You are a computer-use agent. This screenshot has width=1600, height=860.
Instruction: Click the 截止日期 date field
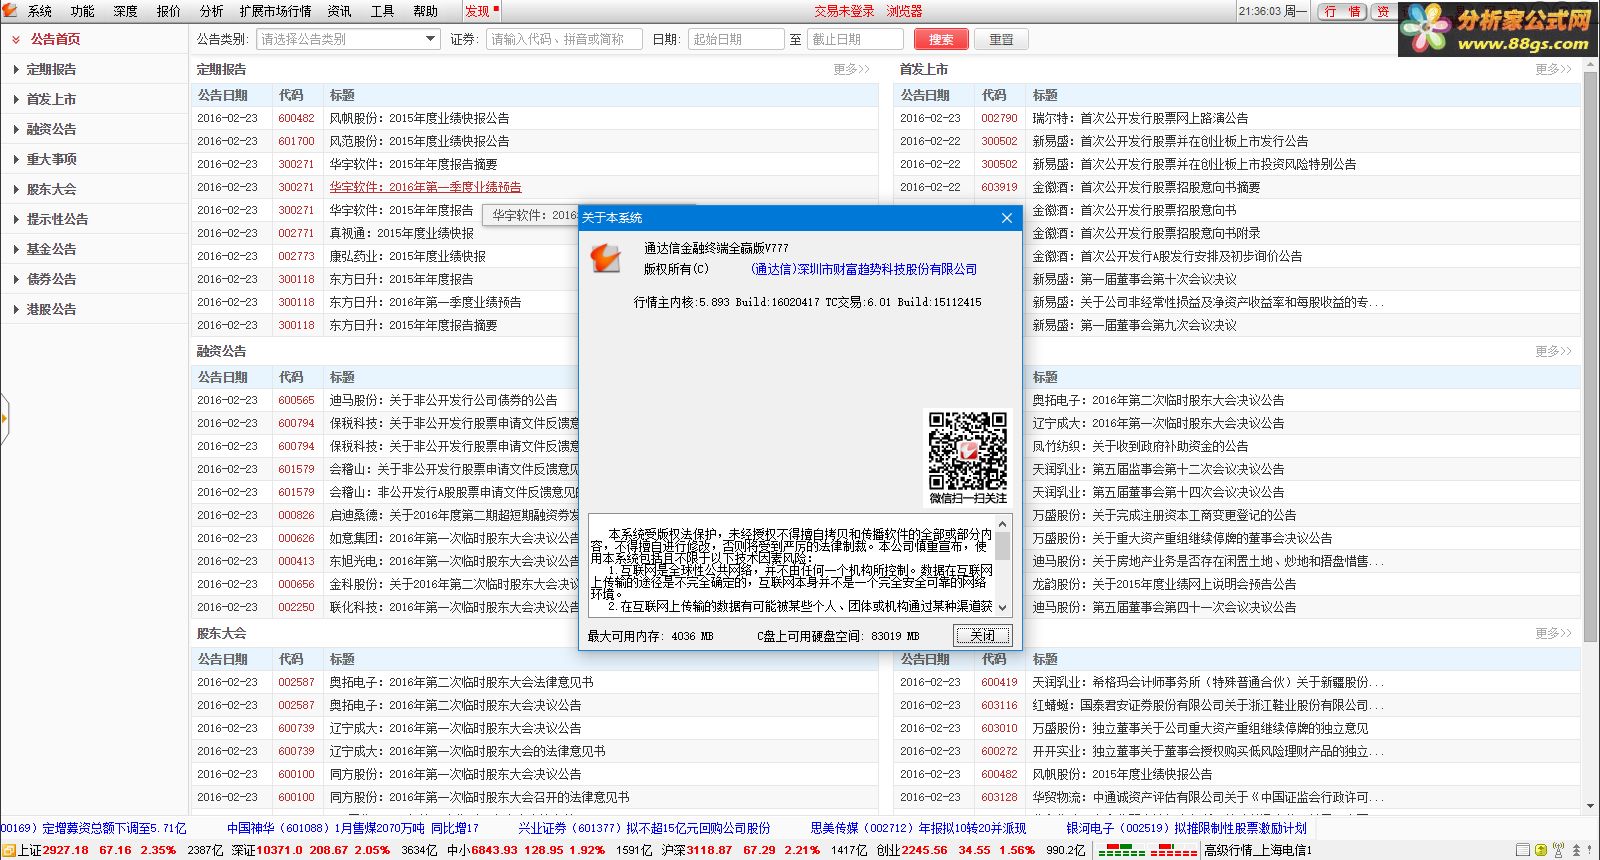pos(855,39)
